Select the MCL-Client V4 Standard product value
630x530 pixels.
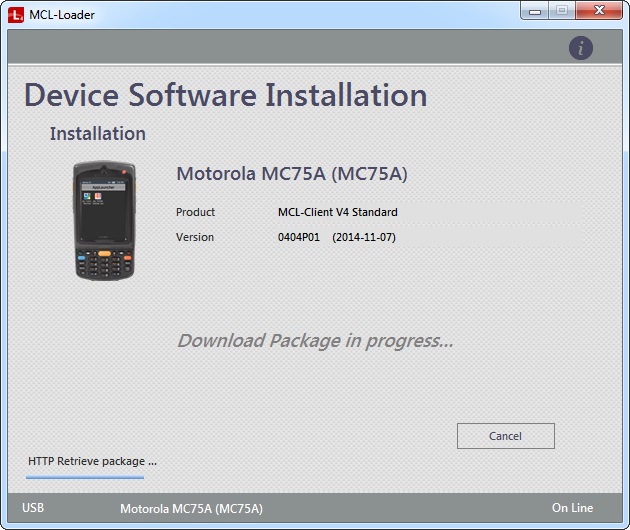337,212
